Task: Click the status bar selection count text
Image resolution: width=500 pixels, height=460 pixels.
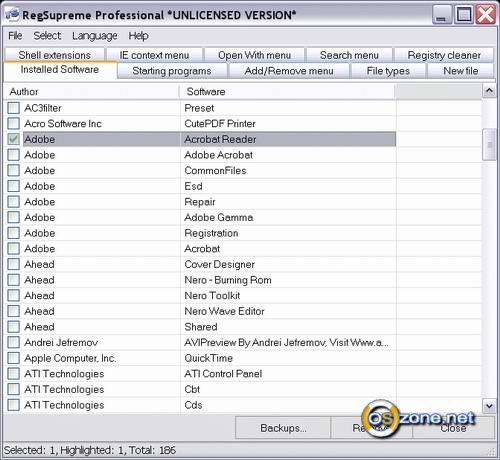Action: 90,450
